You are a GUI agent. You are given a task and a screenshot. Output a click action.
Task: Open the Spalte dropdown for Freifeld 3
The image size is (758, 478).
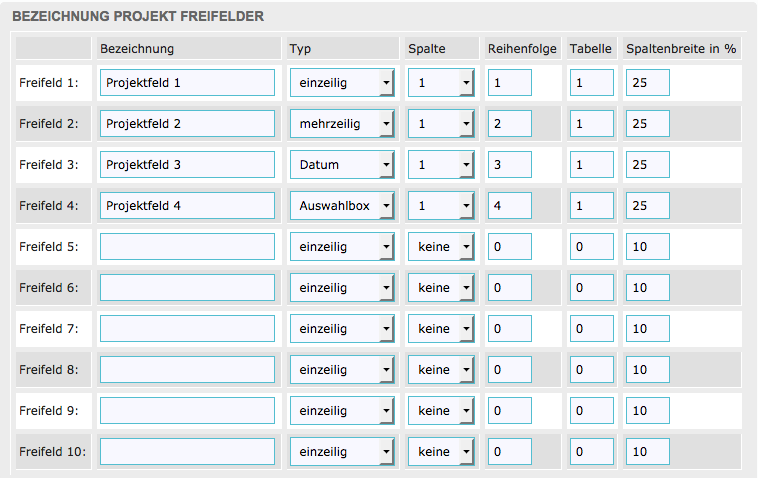(x=441, y=164)
